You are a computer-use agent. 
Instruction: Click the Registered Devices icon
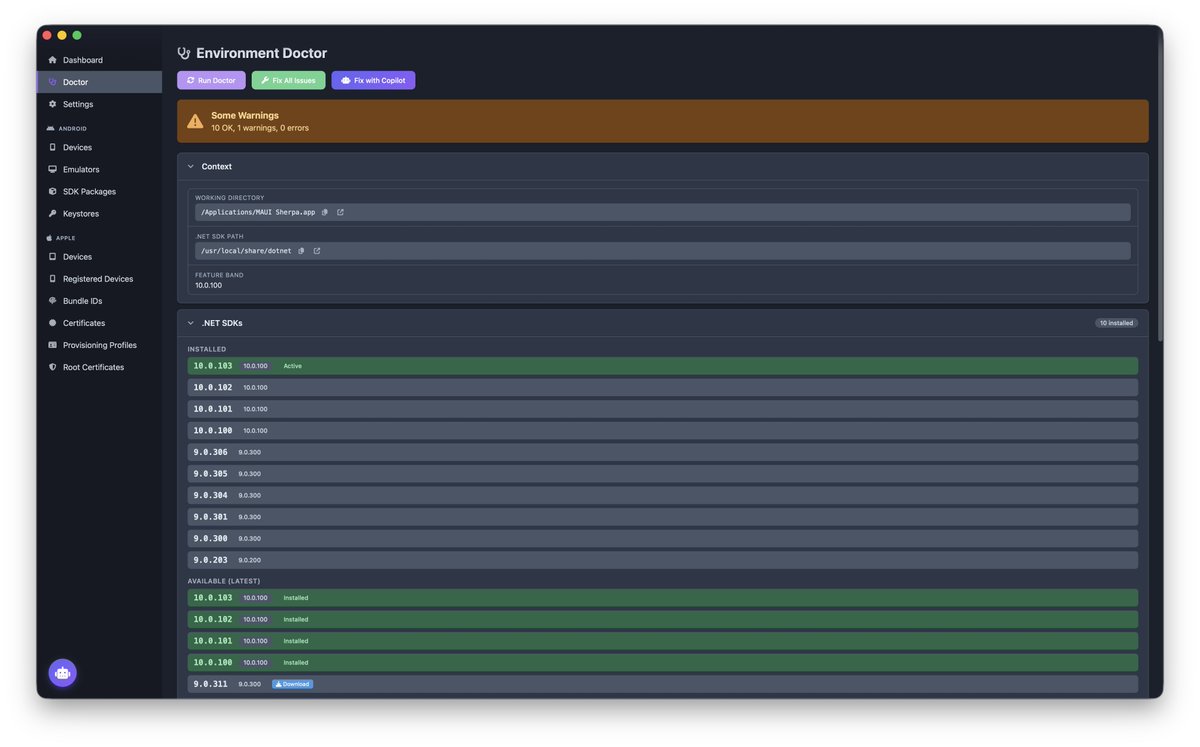pos(53,279)
